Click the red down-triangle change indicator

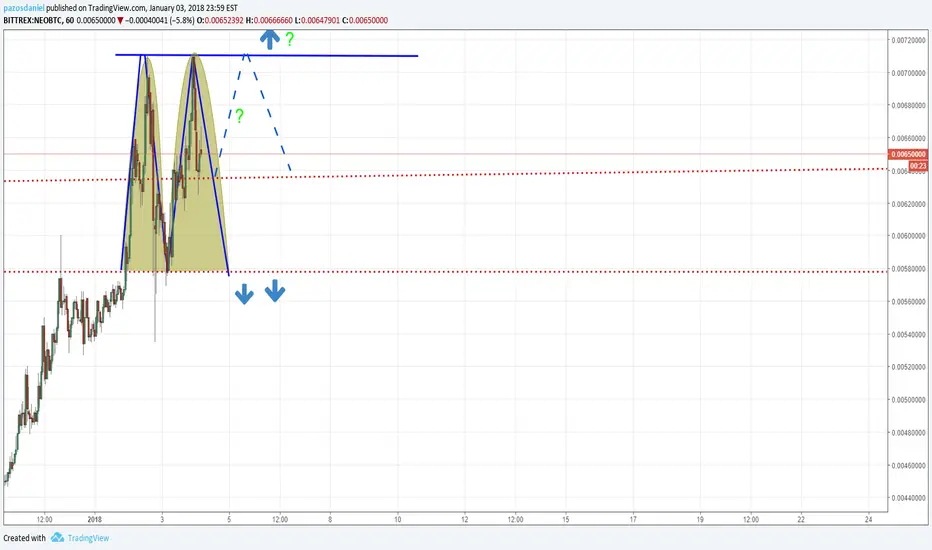120,20
